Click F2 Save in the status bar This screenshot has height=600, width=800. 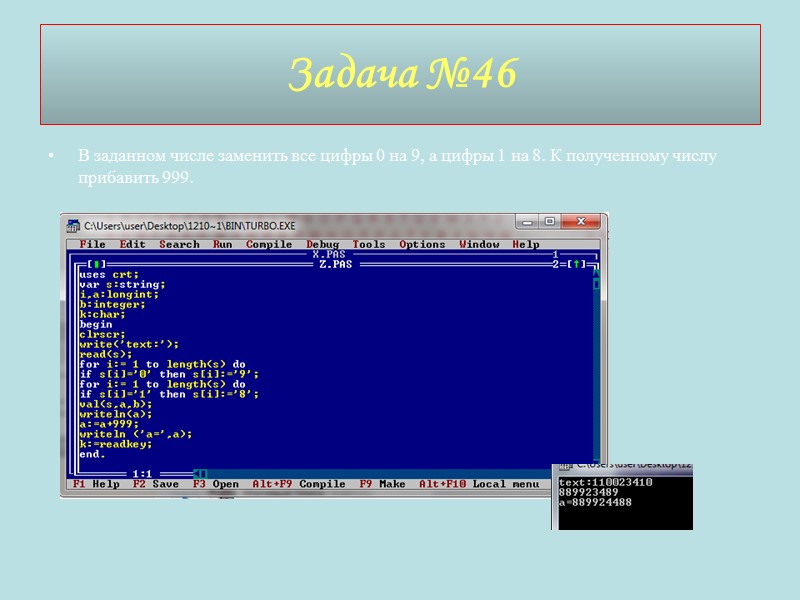point(156,484)
